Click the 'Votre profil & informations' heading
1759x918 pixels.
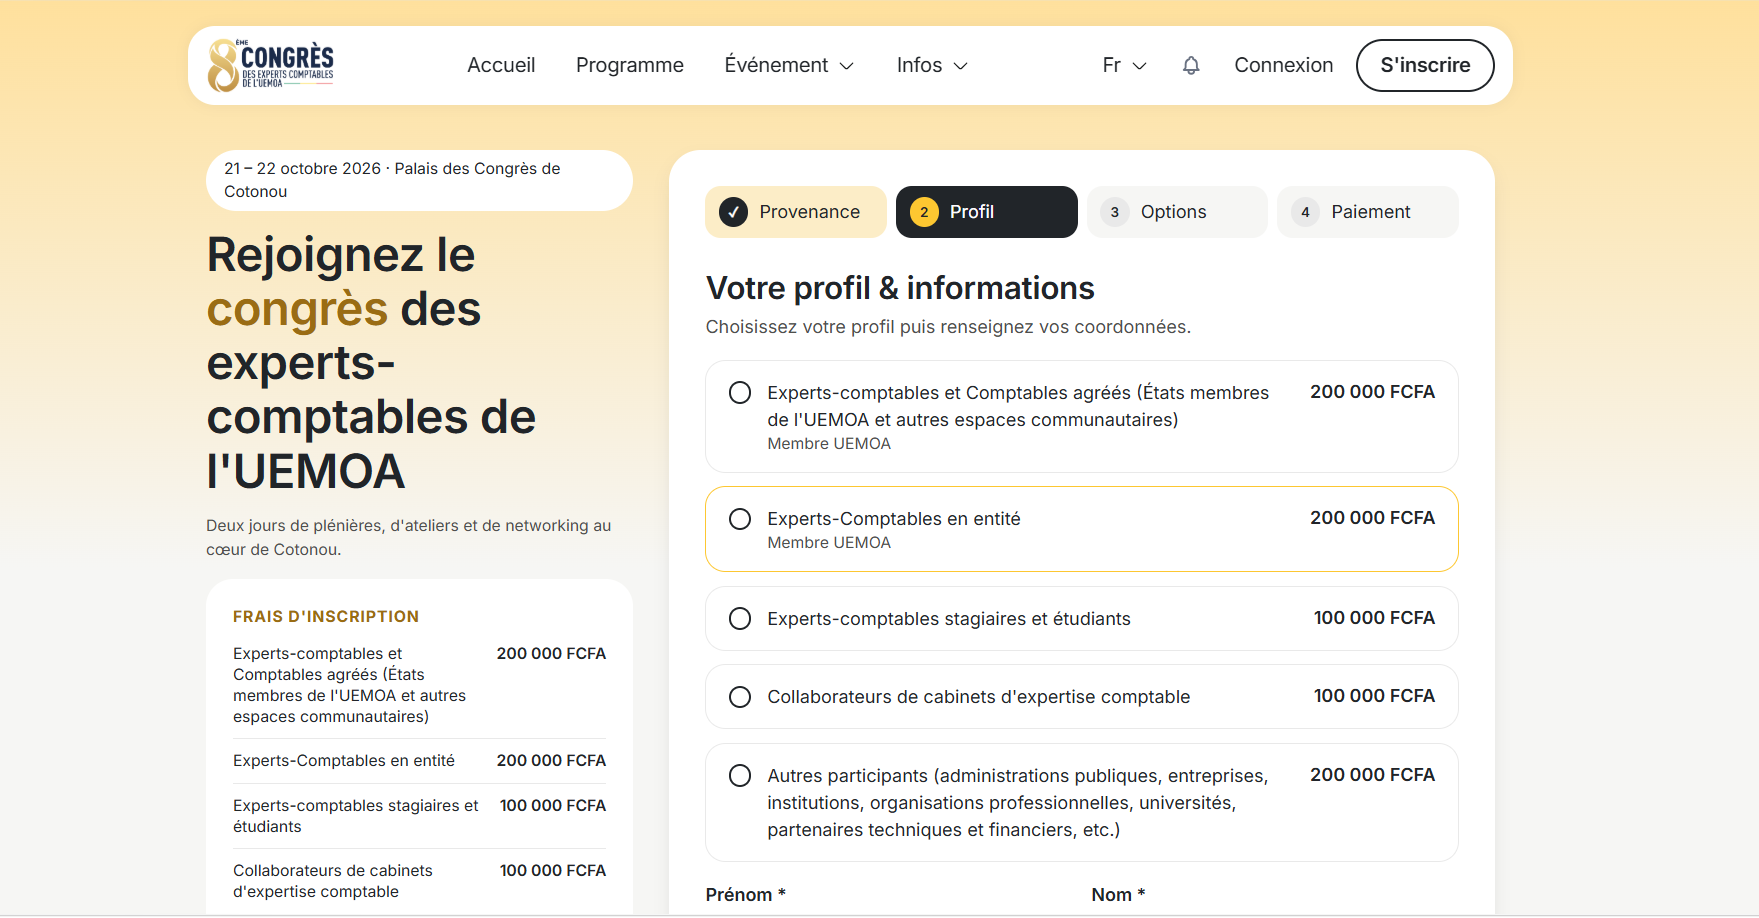900,288
